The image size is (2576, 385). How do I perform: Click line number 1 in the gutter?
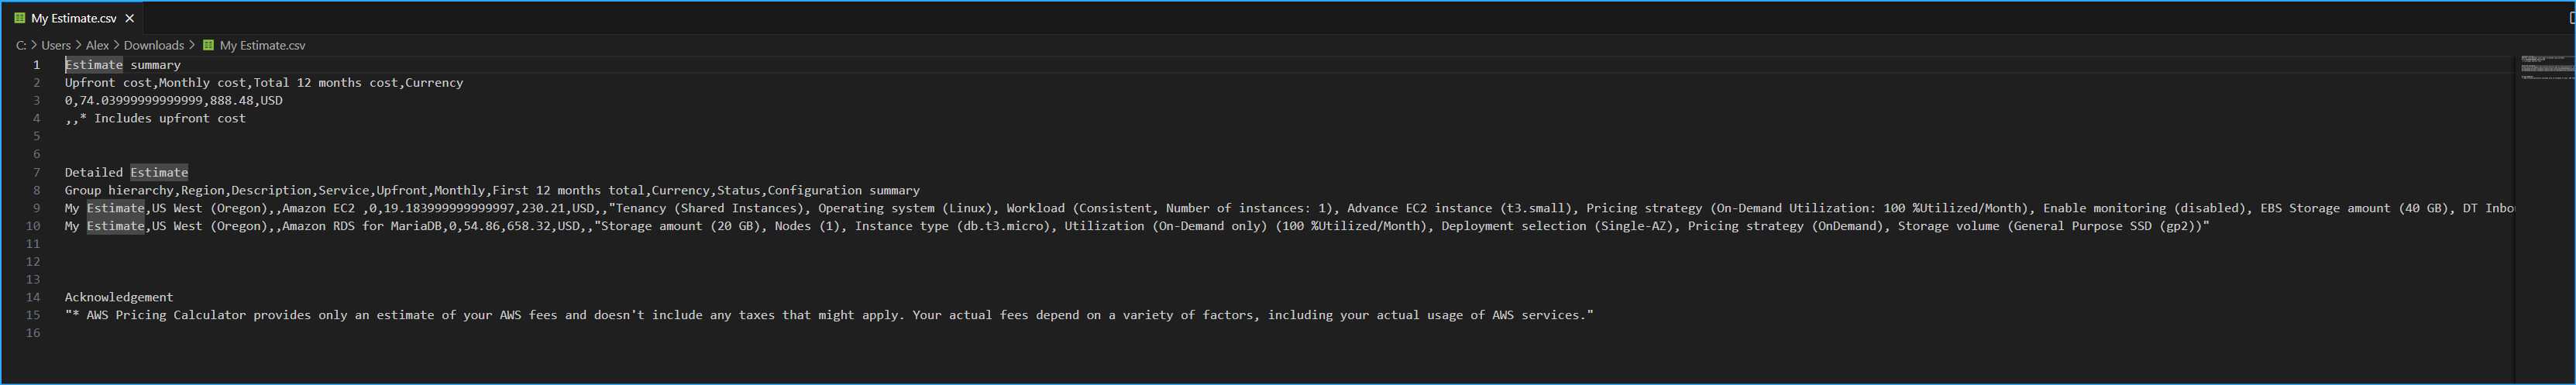point(36,65)
